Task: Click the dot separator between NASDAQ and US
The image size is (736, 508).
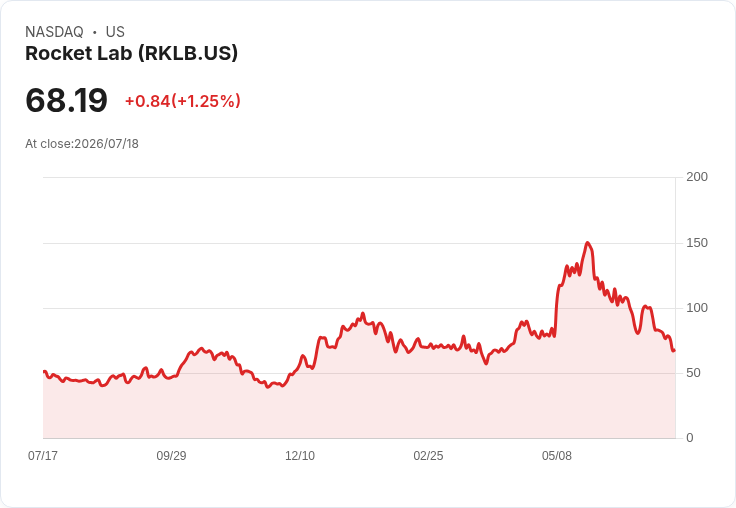Action: (95, 32)
